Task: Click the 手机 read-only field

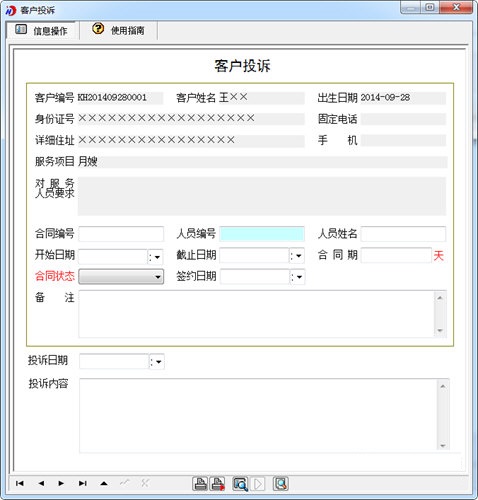Action: pos(403,140)
